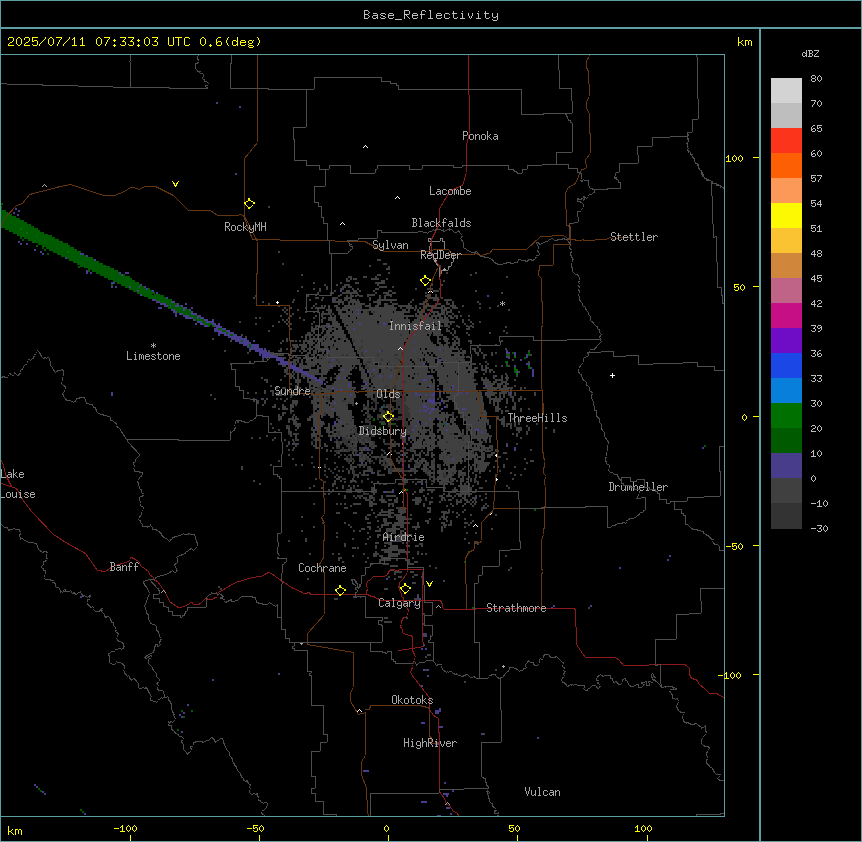The width and height of the screenshot is (862, 842).
Task: Select yellow diamond marker between Olds and Didsbury
Action: [388, 417]
